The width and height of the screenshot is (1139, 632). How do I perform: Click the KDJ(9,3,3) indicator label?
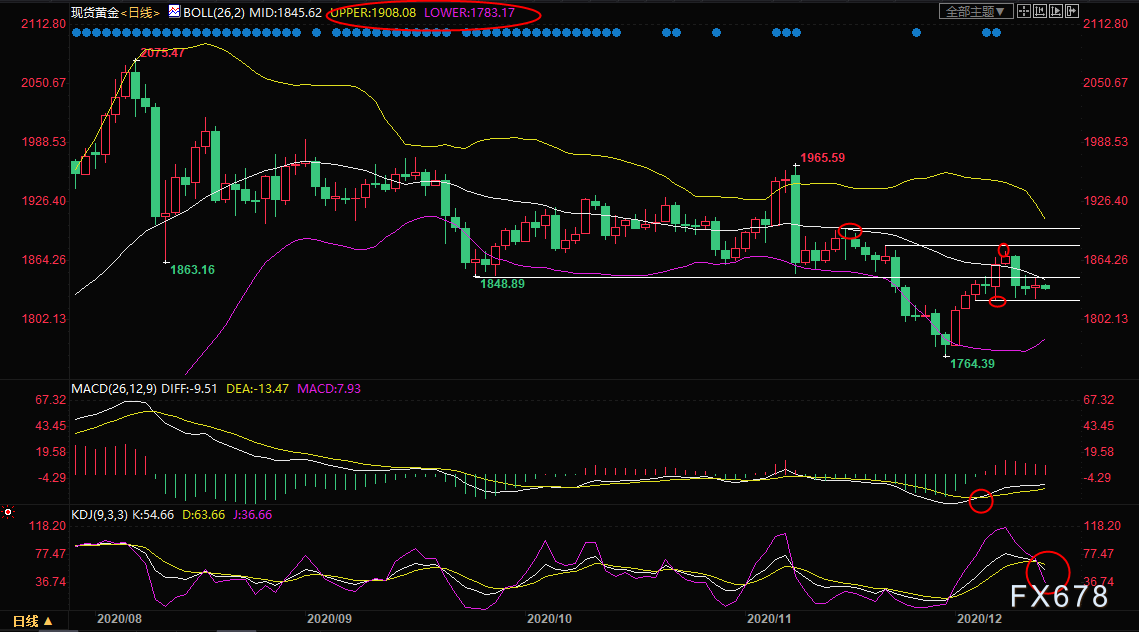tap(100, 514)
